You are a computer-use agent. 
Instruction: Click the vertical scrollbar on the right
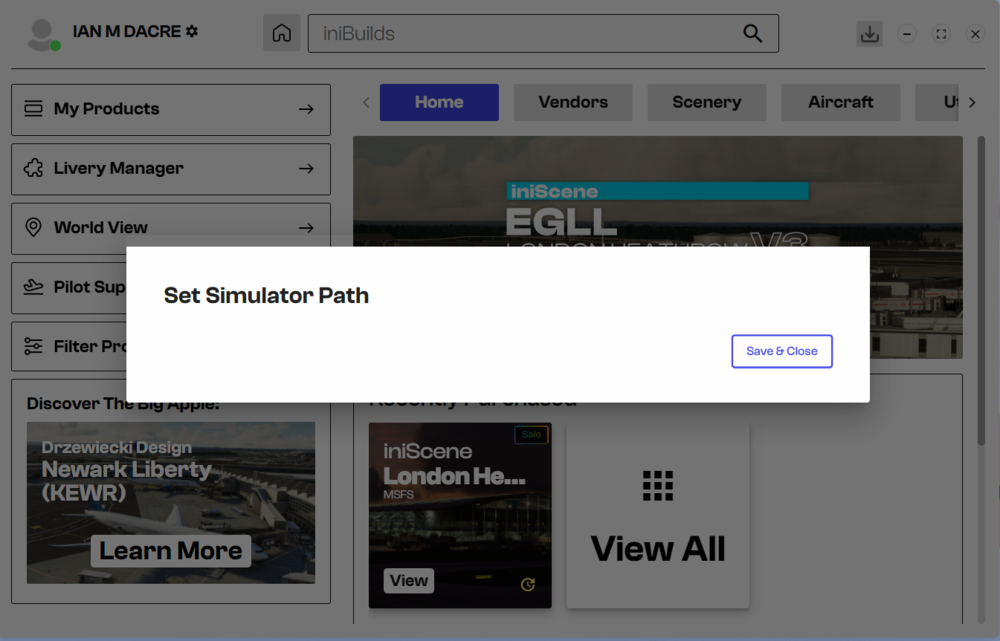pyautogui.click(x=981, y=290)
